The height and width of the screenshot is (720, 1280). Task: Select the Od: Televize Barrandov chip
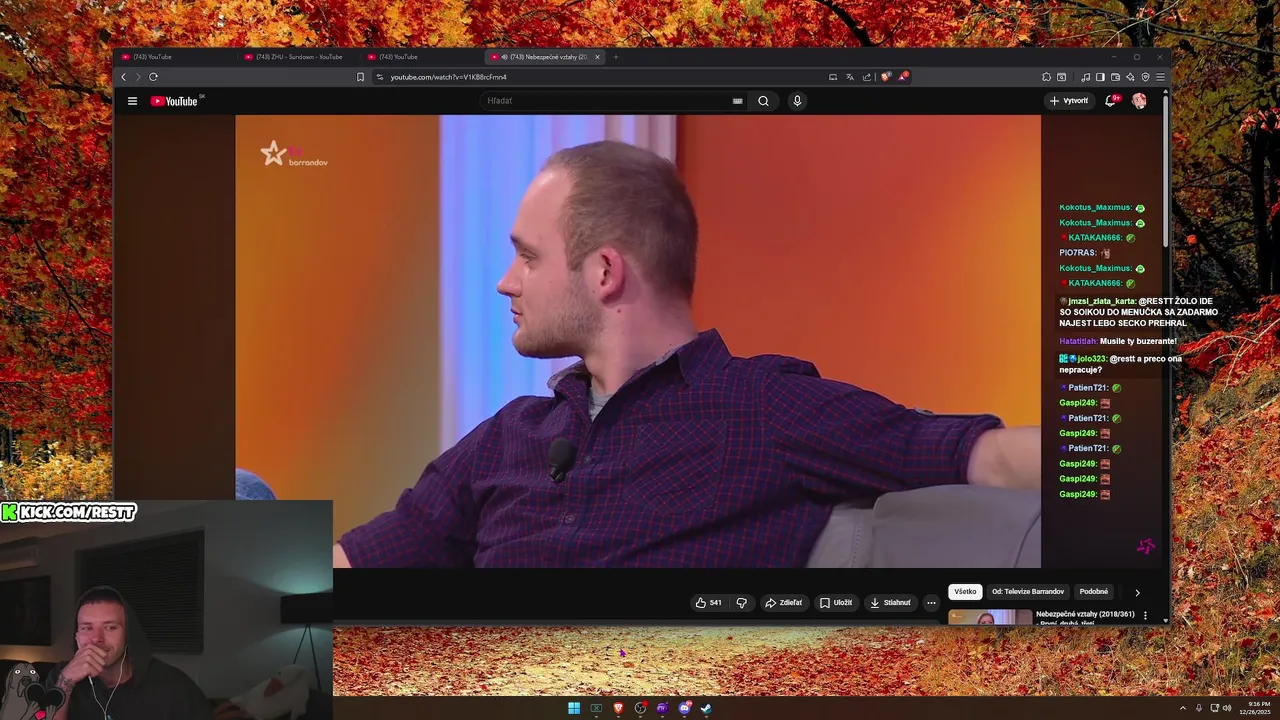(1028, 592)
